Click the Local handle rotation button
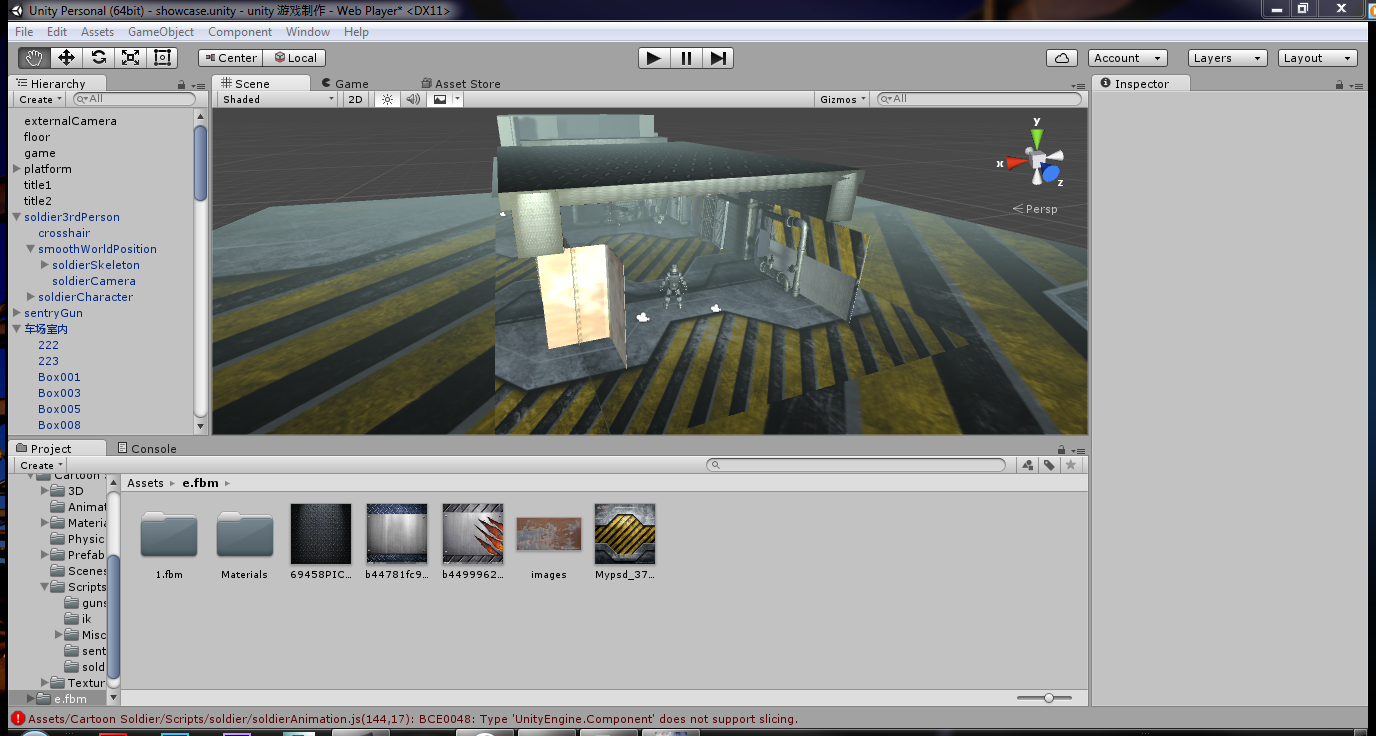Screen dimensions: 1376x736 click(295, 58)
